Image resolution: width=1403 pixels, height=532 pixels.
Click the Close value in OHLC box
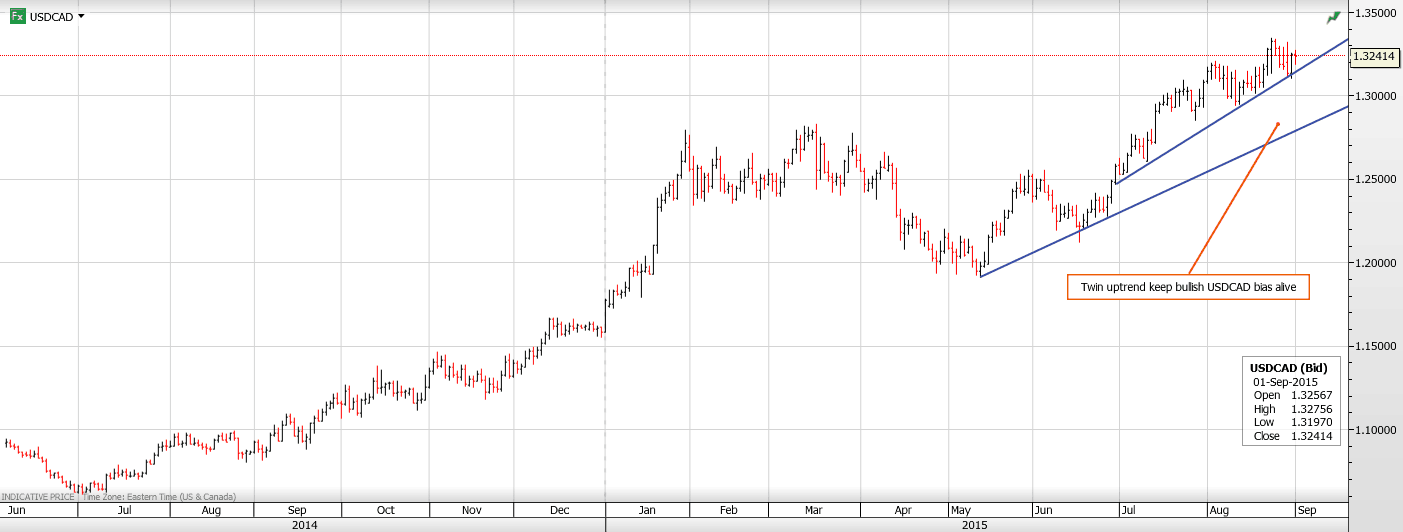1310,436
